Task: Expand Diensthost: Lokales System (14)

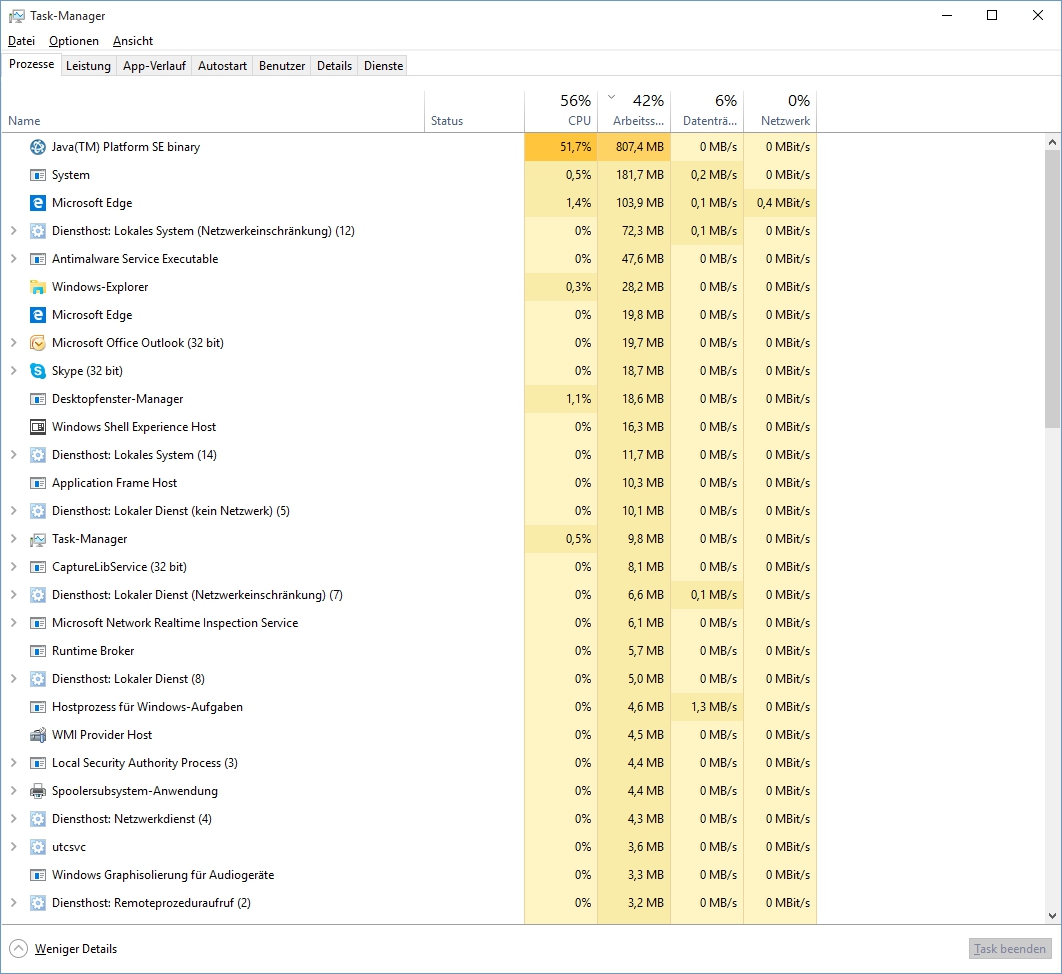Action: tap(14, 455)
